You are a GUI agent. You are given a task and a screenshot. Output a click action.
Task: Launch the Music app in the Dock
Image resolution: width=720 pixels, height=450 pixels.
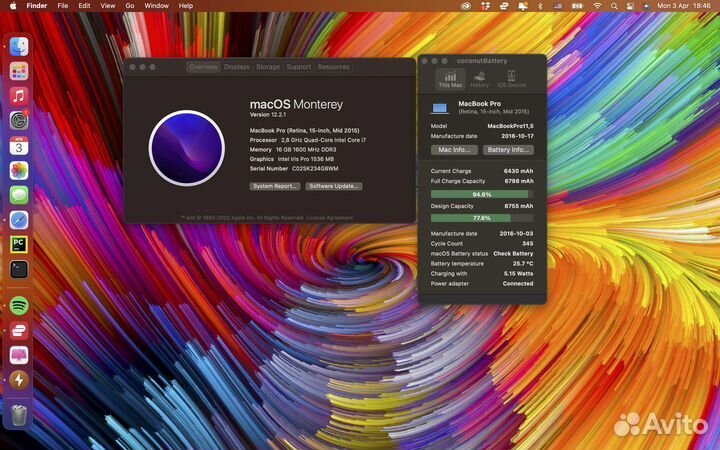pyautogui.click(x=19, y=96)
